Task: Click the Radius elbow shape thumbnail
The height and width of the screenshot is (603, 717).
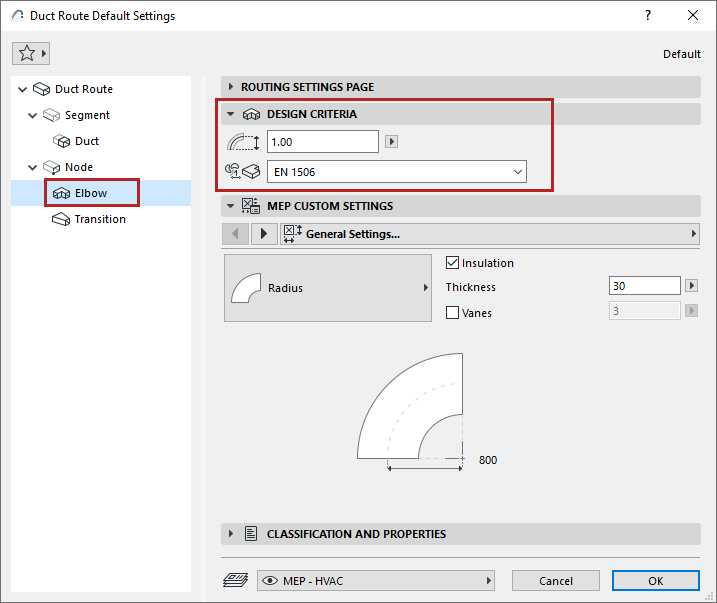Action: coord(246,288)
